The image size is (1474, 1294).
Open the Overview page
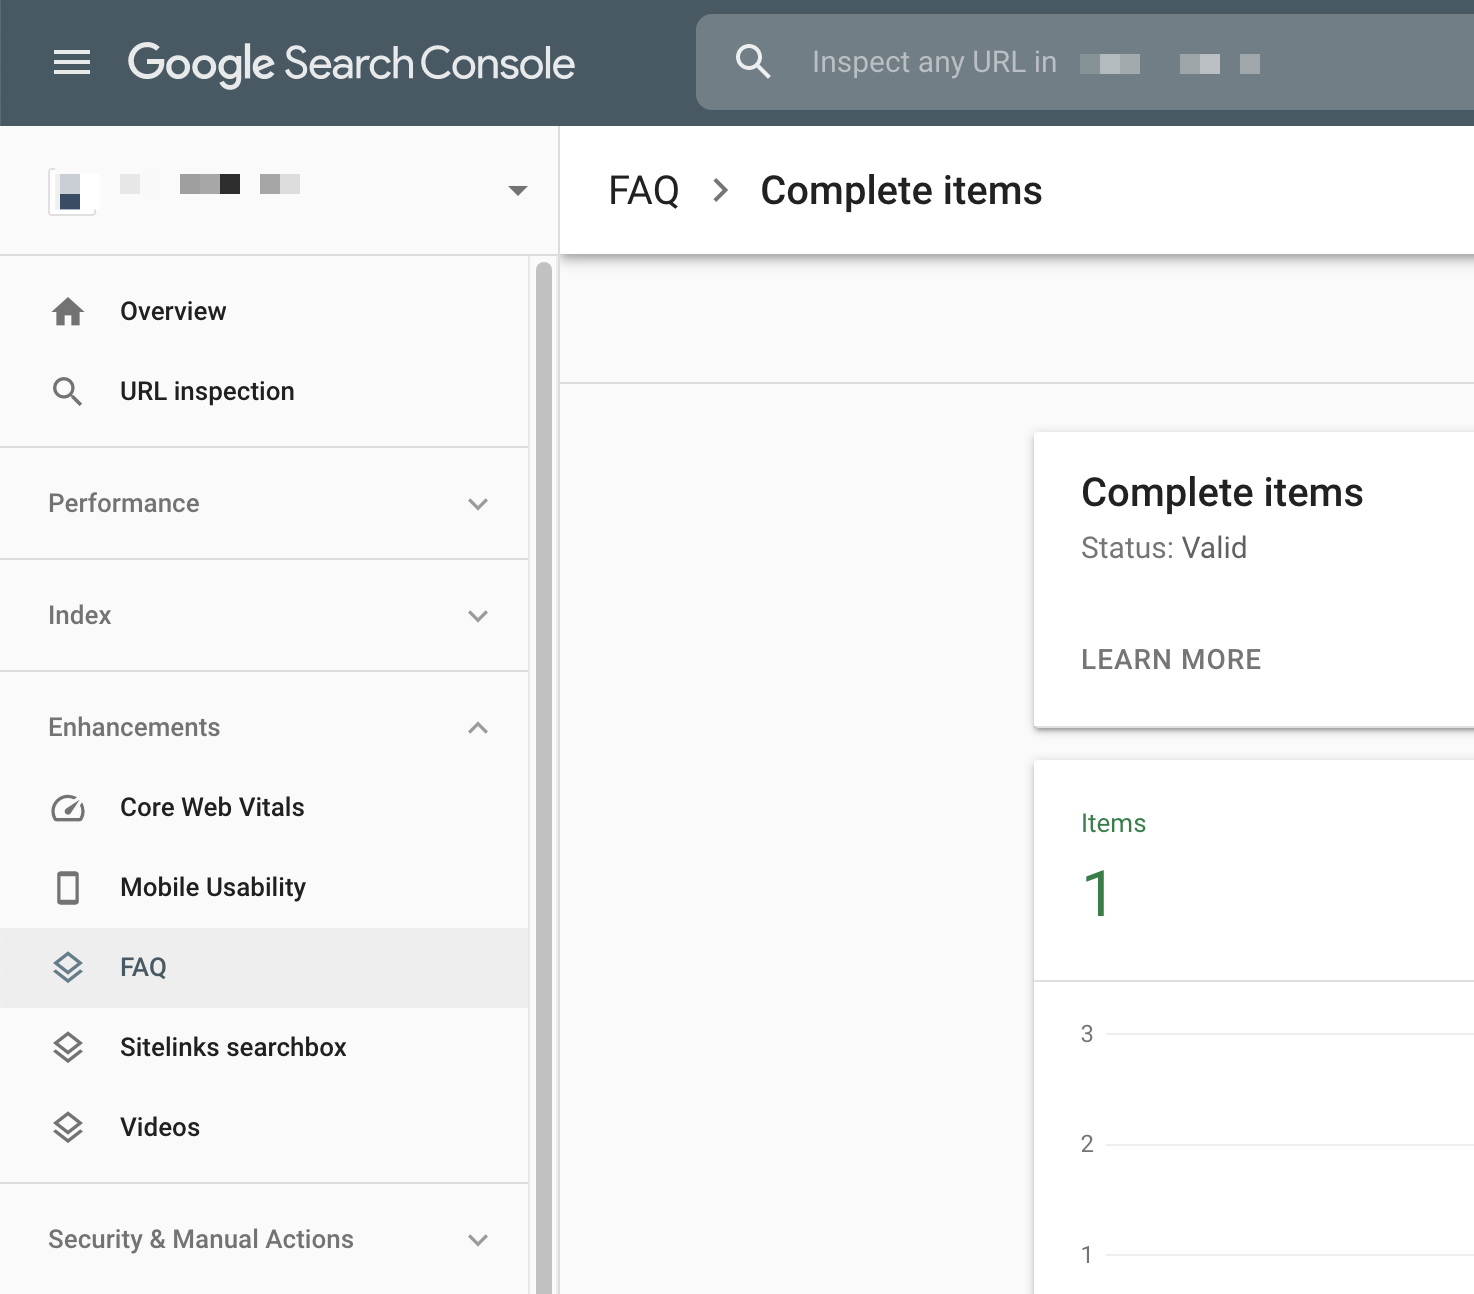pyautogui.click(x=264, y=312)
